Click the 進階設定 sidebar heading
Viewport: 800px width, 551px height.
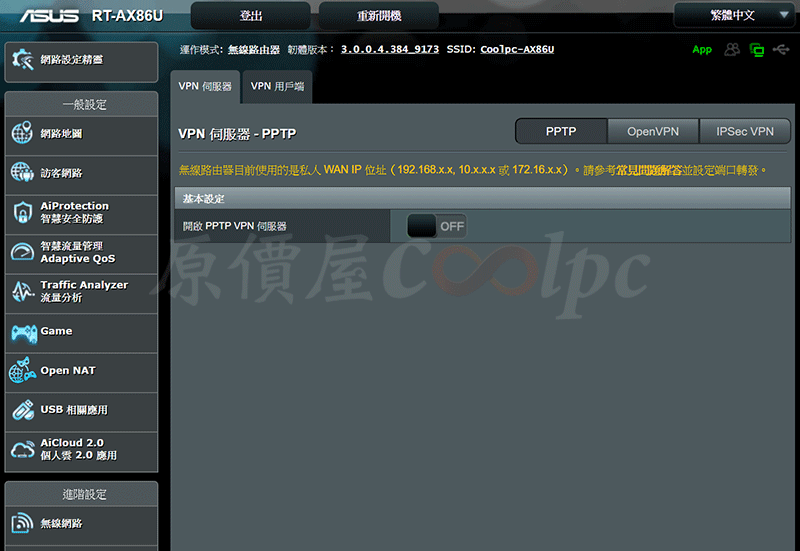coord(84,494)
